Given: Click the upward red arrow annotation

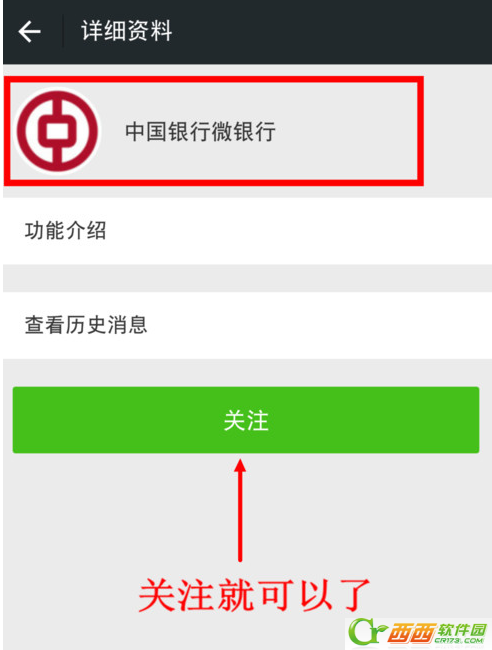Looking at the screenshot, I should tap(240, 510).
